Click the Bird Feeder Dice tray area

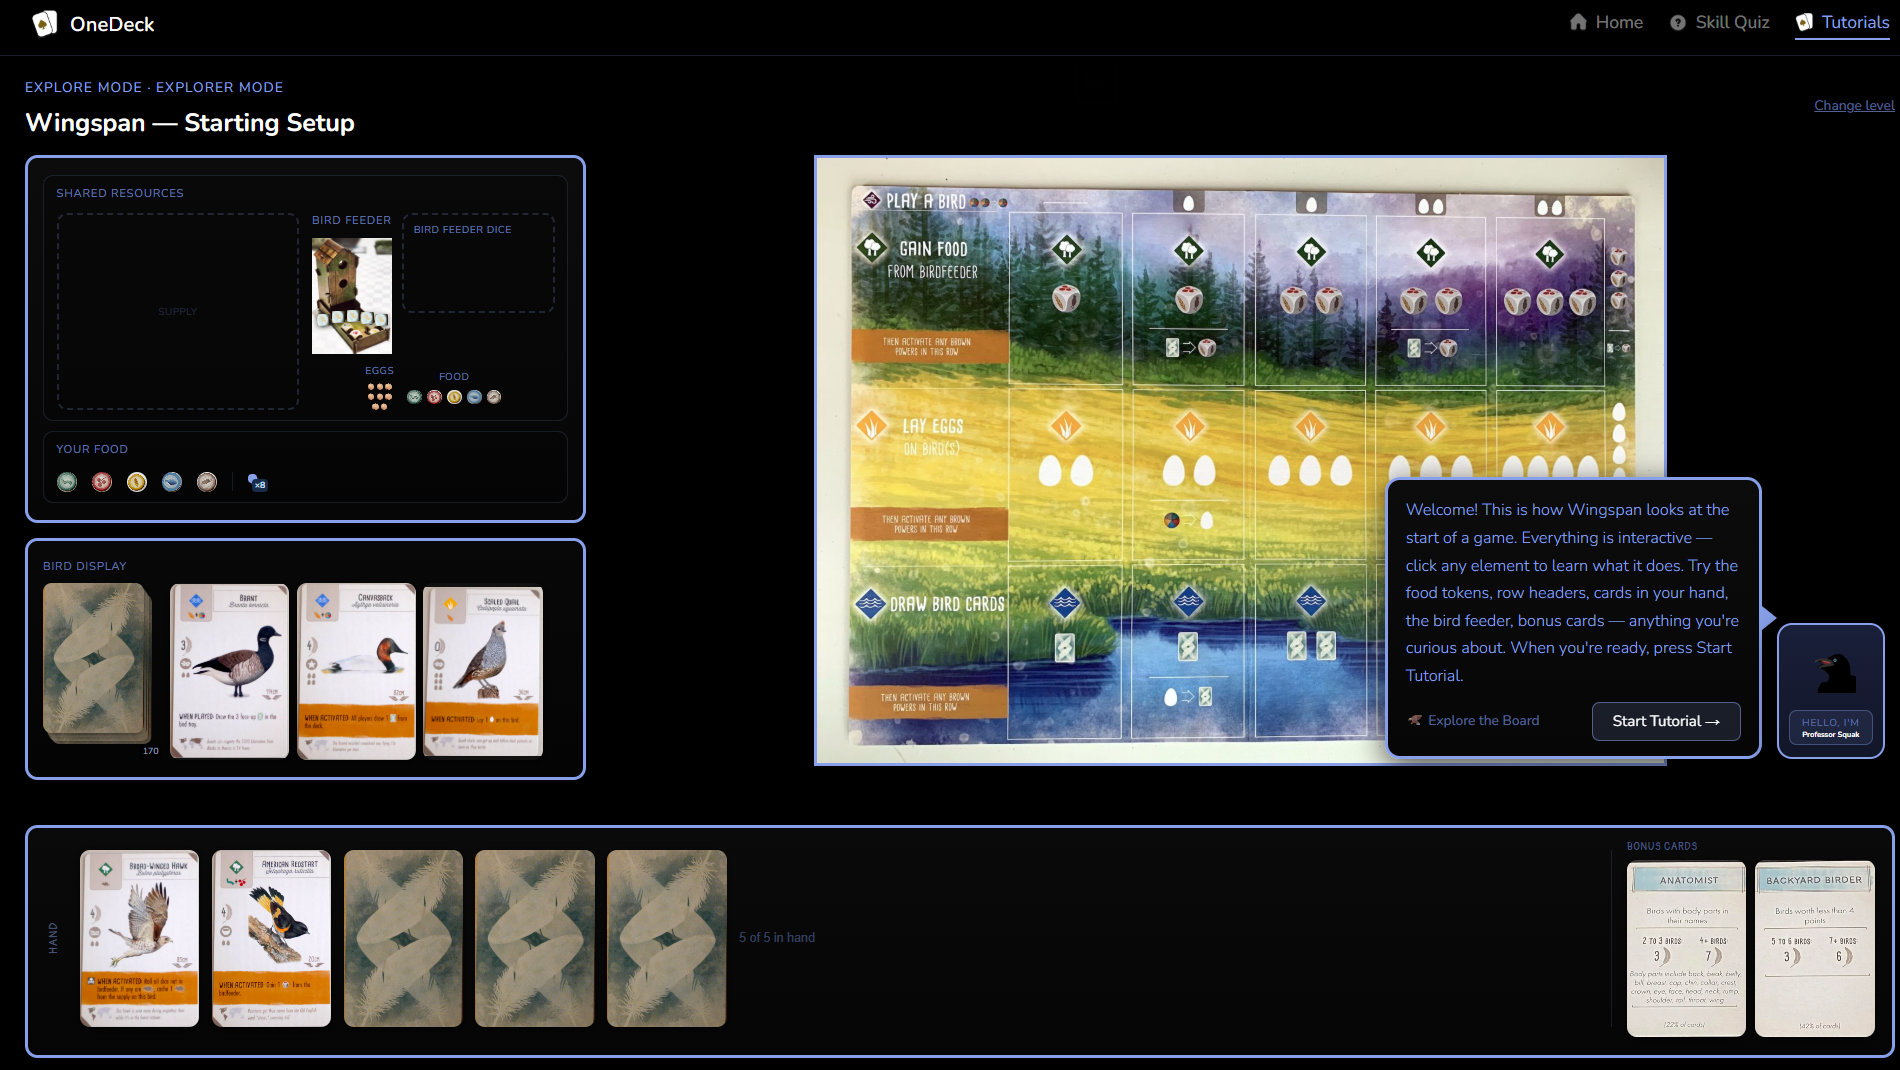[478, 263]
